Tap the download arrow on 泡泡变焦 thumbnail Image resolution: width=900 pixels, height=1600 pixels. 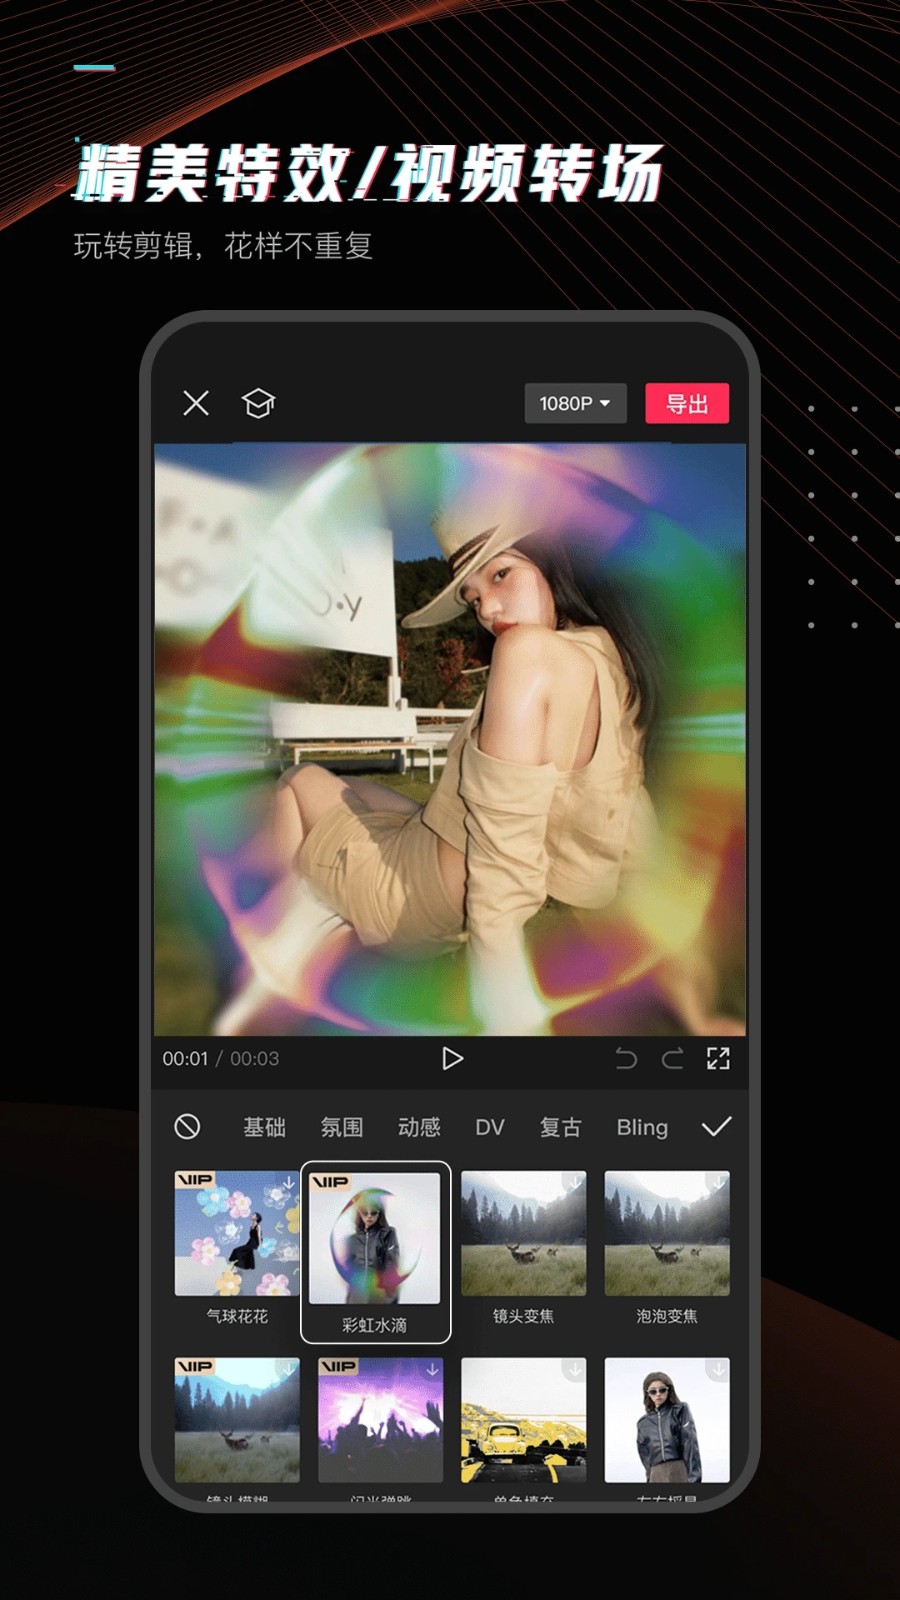718,1183
